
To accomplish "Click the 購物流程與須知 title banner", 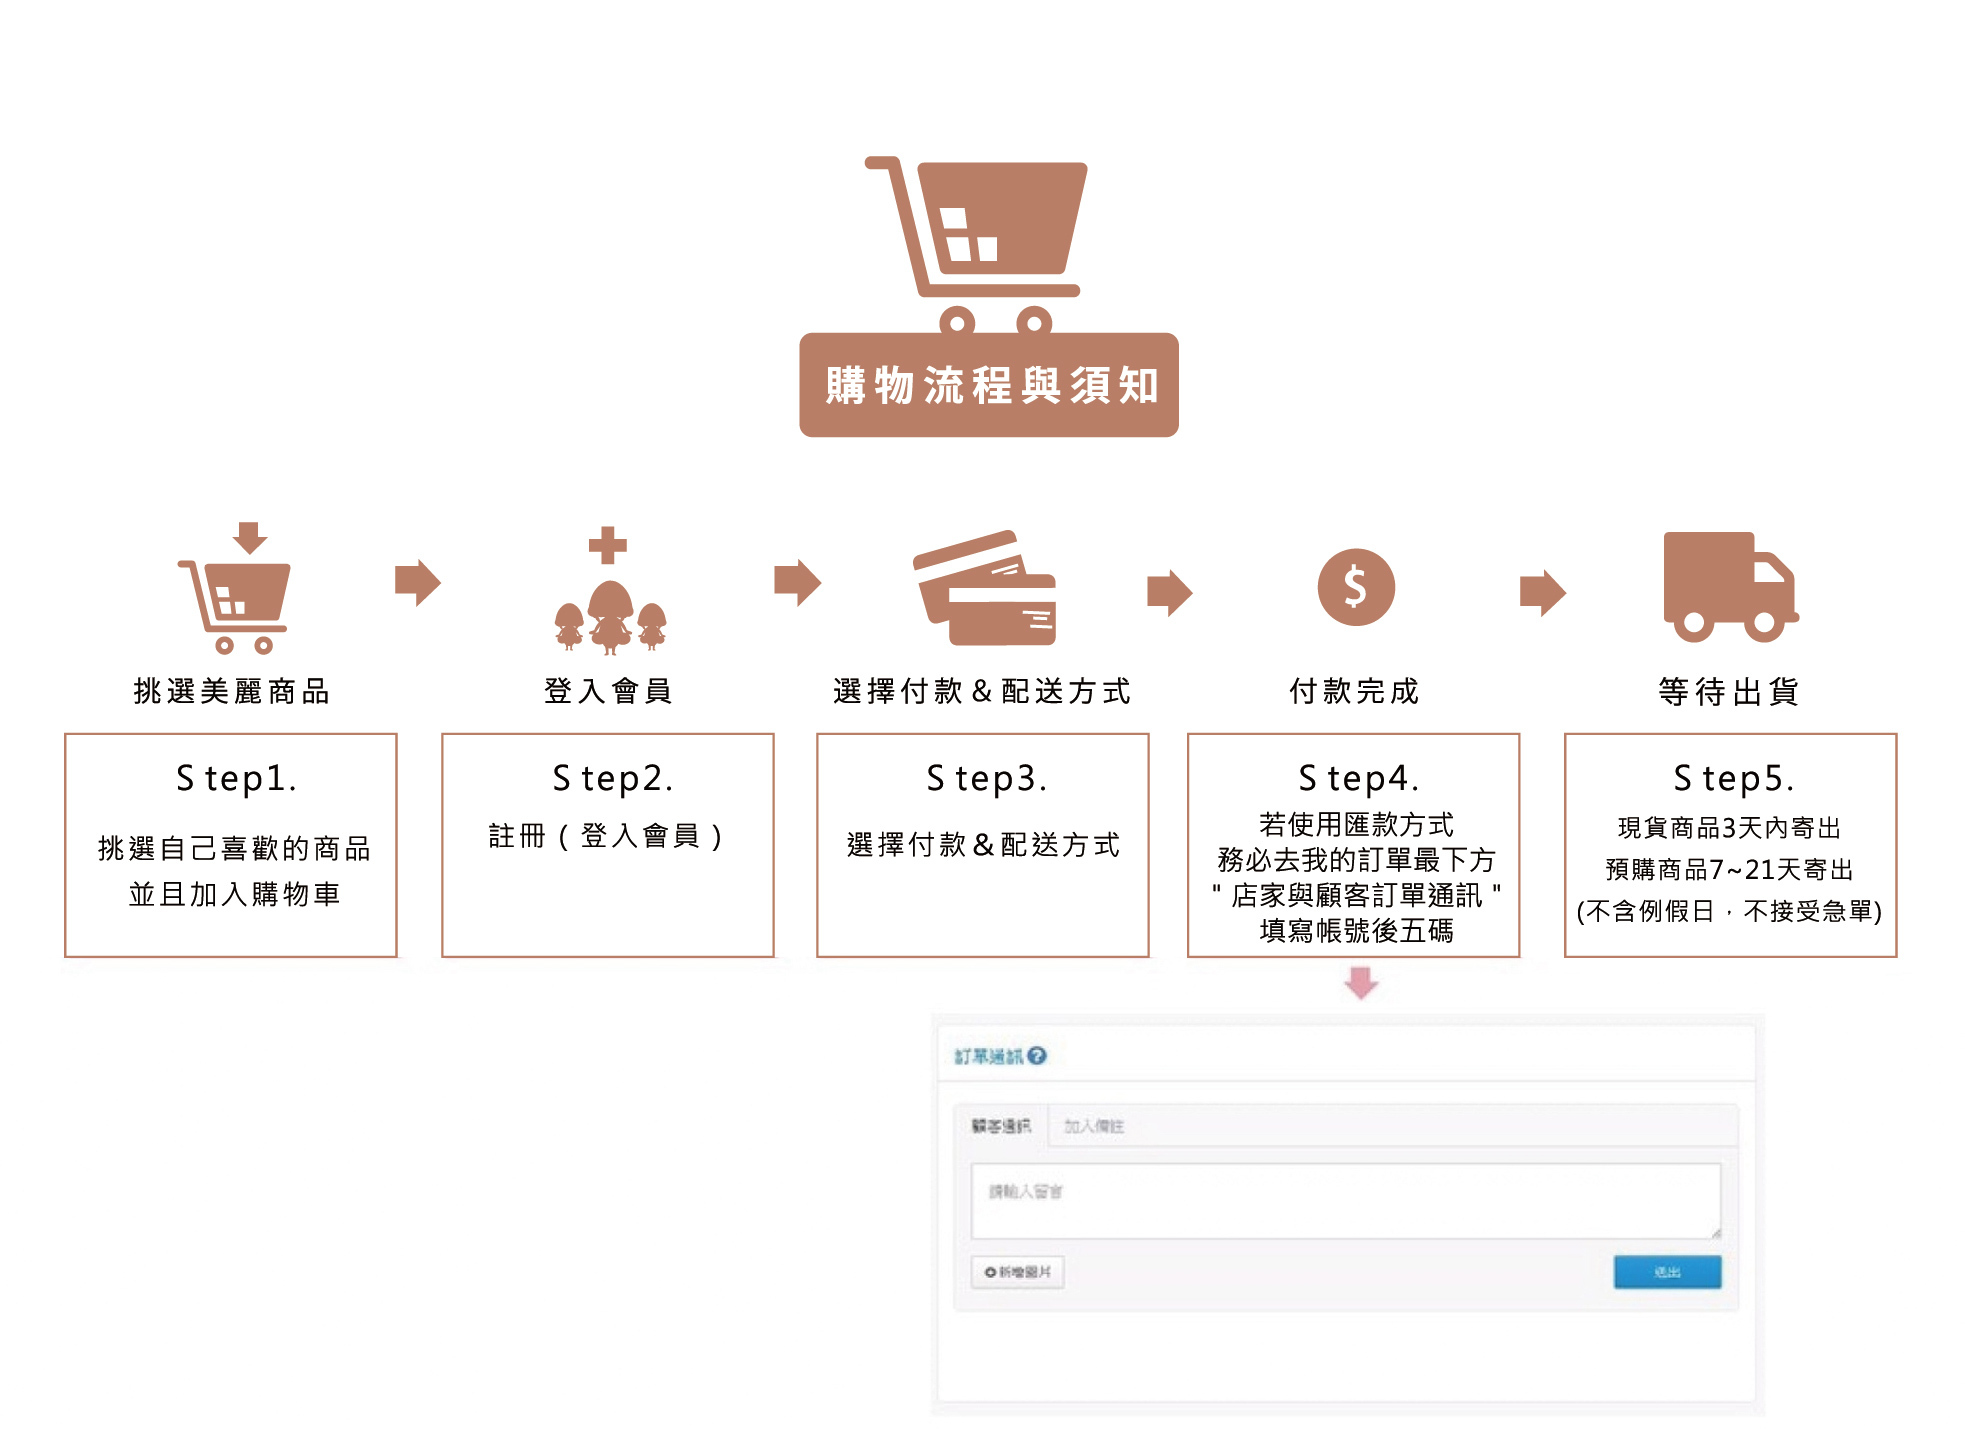I will (988, 386).
